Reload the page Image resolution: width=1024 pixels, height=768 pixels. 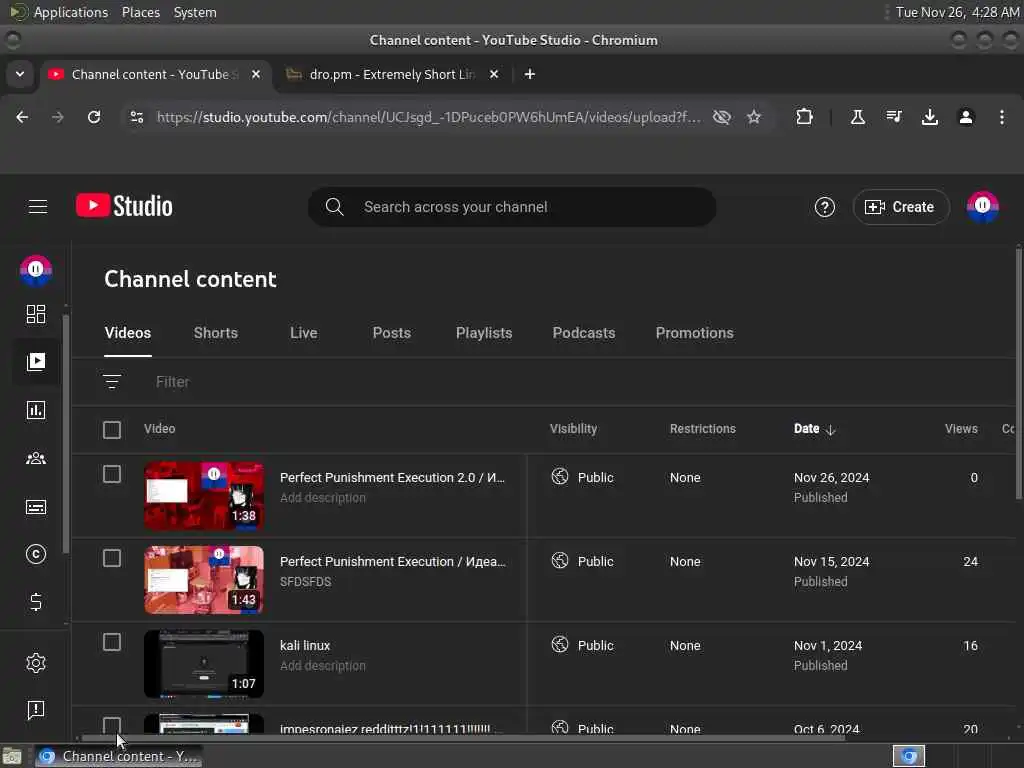pyautogui.click(x=94, y=117)
